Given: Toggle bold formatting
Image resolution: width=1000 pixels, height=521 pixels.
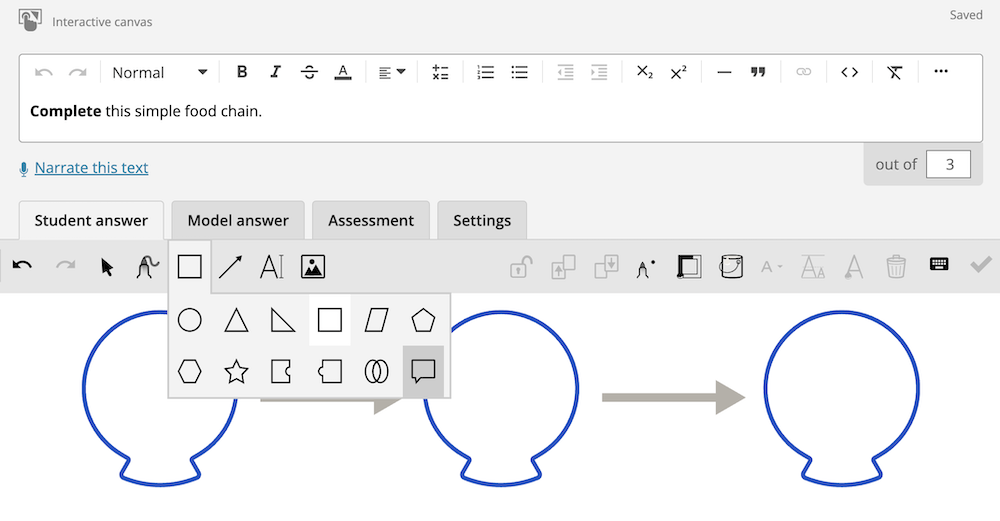Looking at the screenshot, I should [242, 72].
